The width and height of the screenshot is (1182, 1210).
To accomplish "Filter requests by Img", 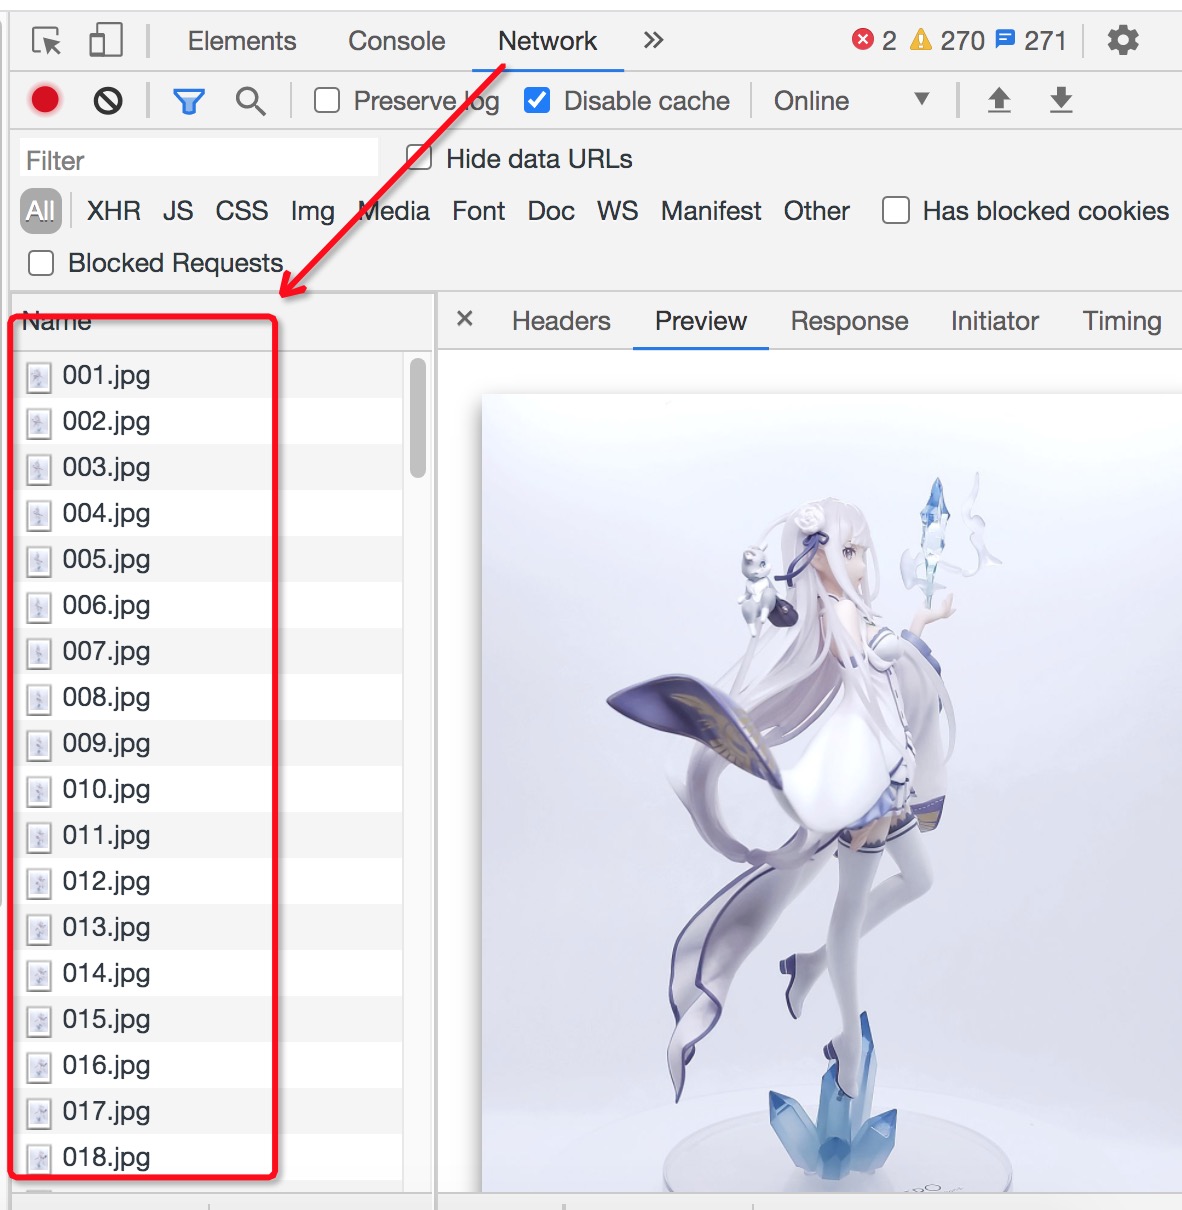I will coord(313,211).
